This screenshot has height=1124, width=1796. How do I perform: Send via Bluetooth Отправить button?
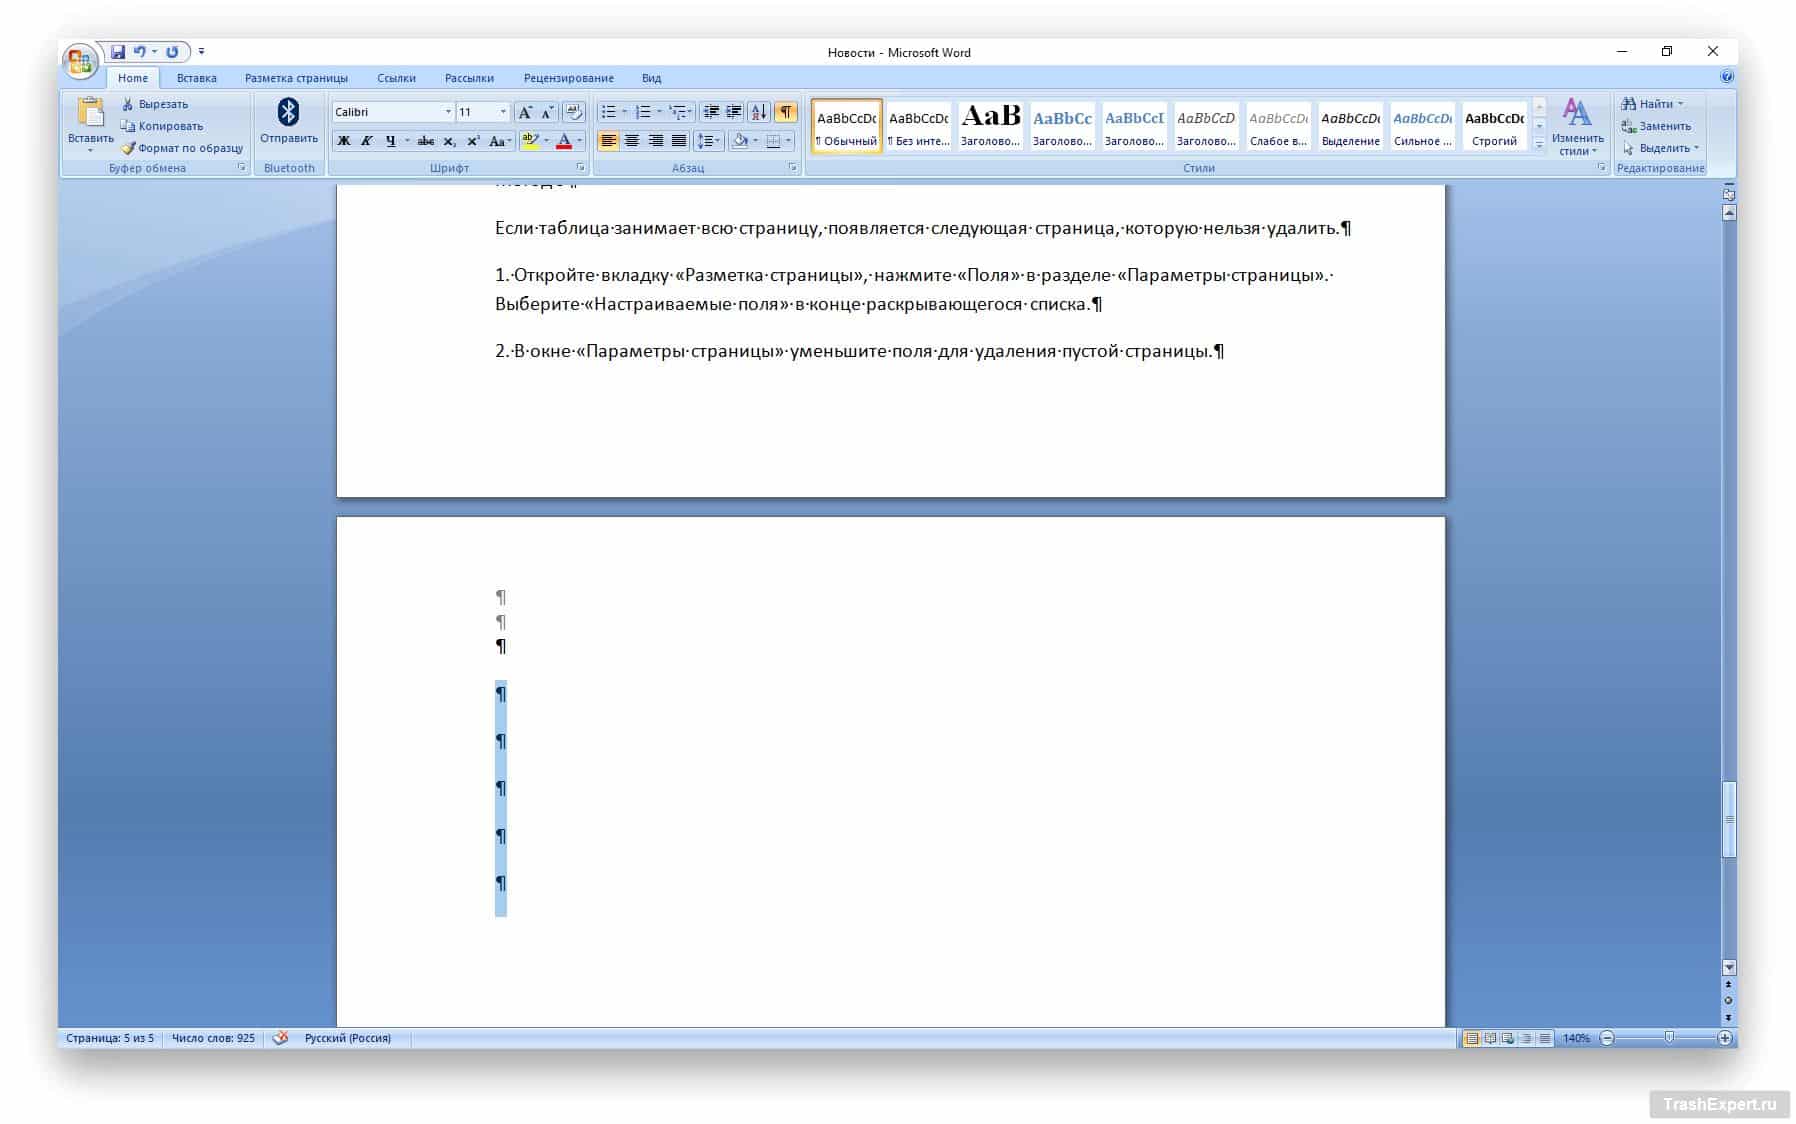coord(289,122)
